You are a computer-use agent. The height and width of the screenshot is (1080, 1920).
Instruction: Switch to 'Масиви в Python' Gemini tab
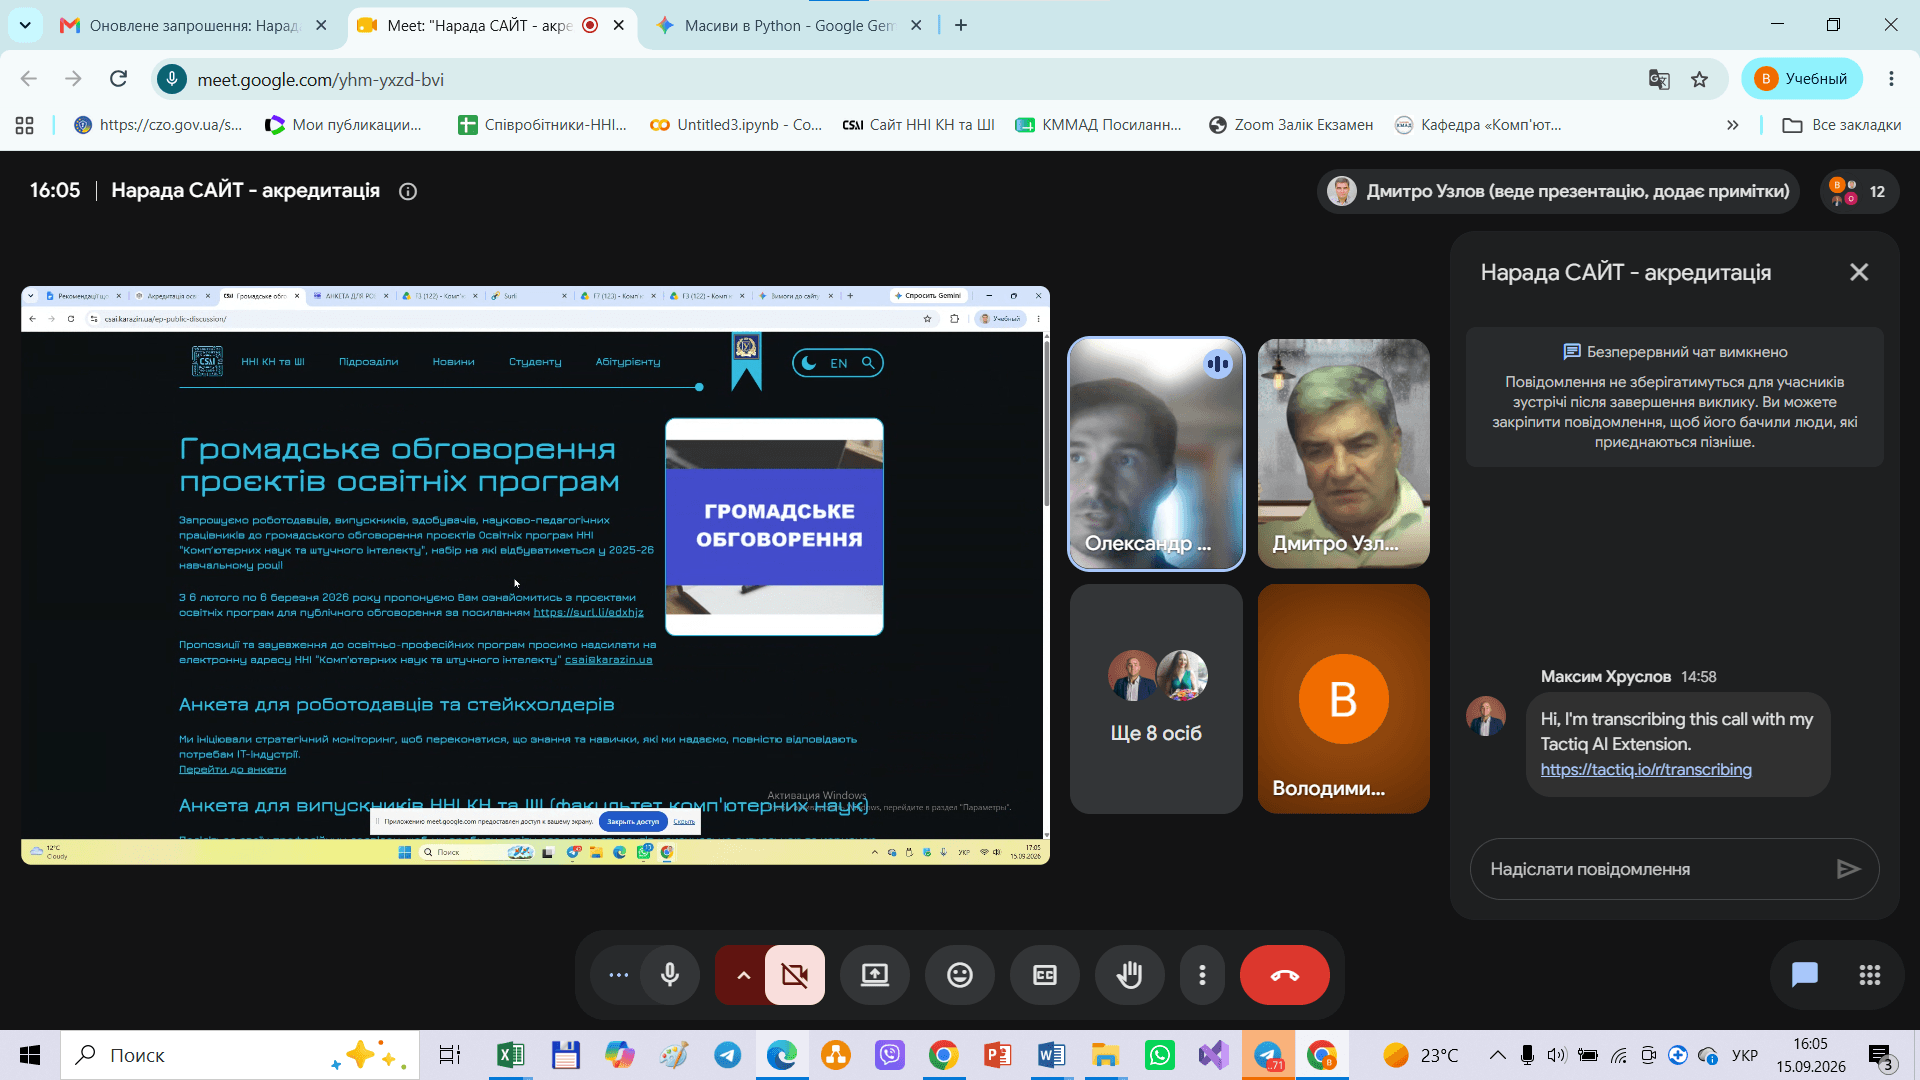[x=790, y=25]
